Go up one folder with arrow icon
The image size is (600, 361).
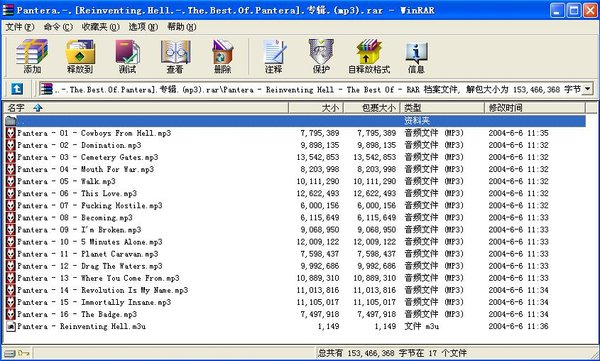[16, 89]
